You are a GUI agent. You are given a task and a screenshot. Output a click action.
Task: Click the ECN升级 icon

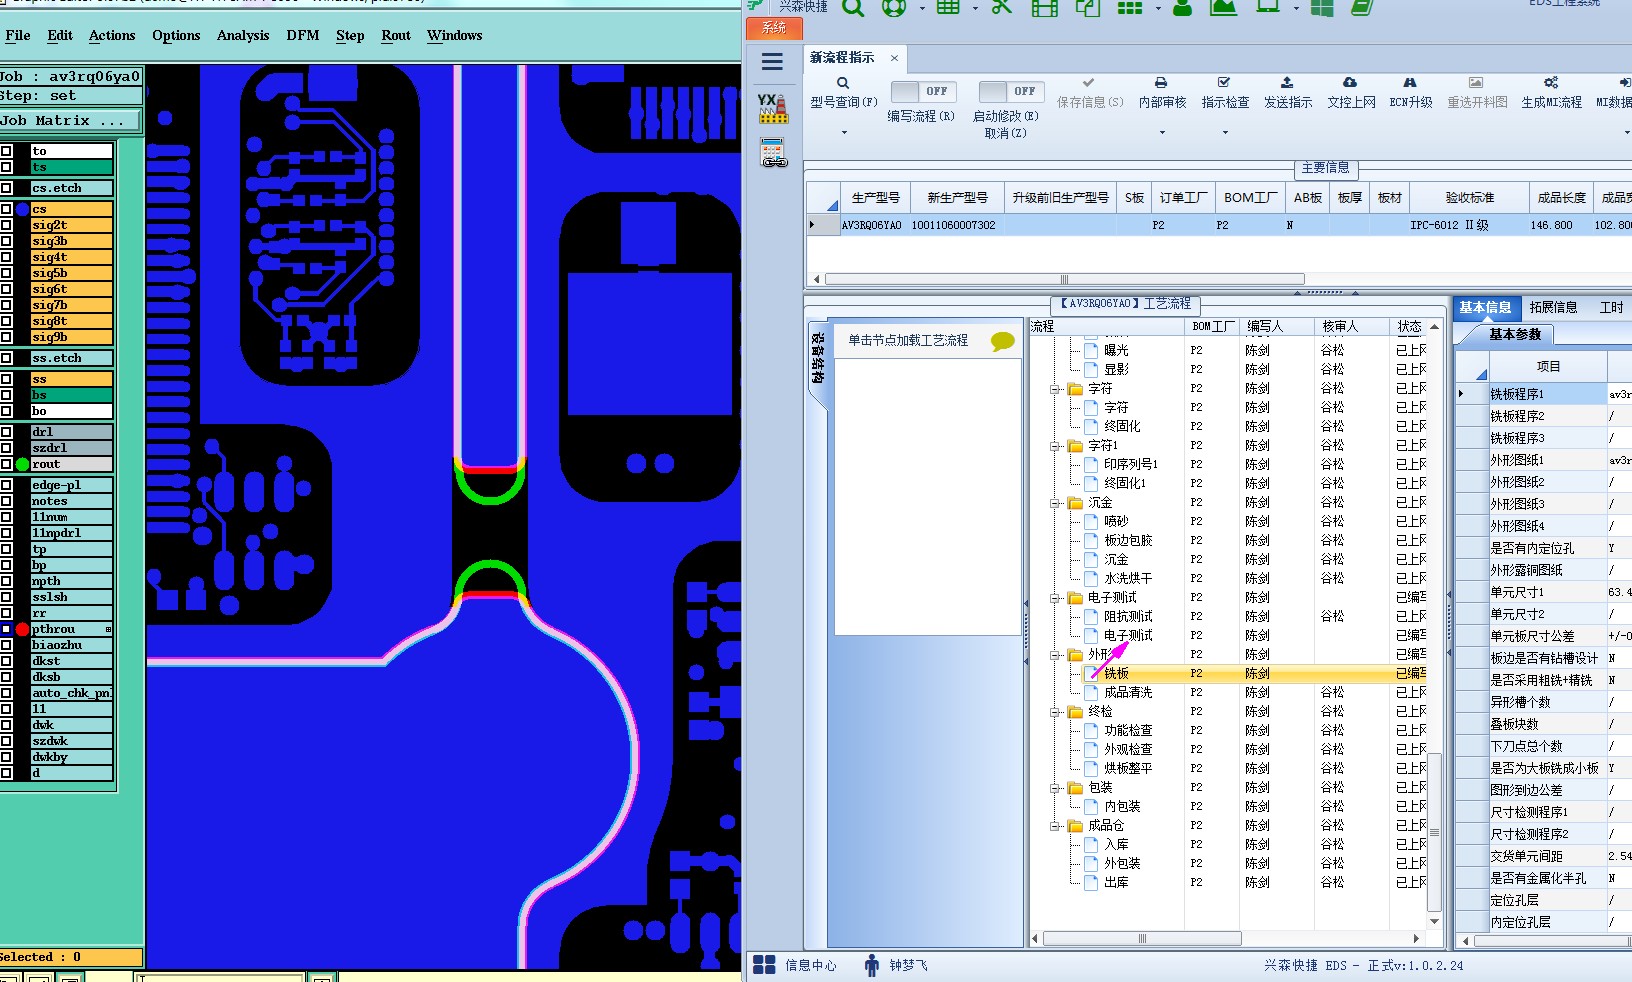click(x=1410, y=83)
